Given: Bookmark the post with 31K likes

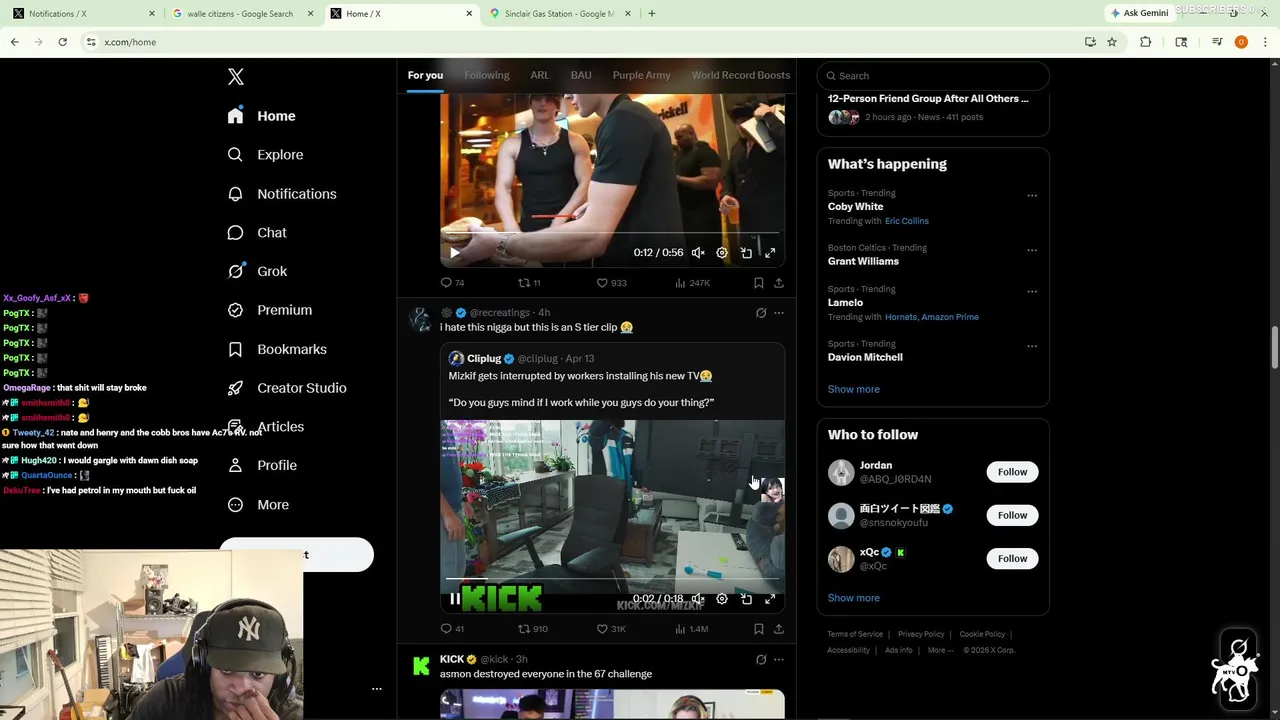Looking at the screenshot, I should [x=759, y=629].
